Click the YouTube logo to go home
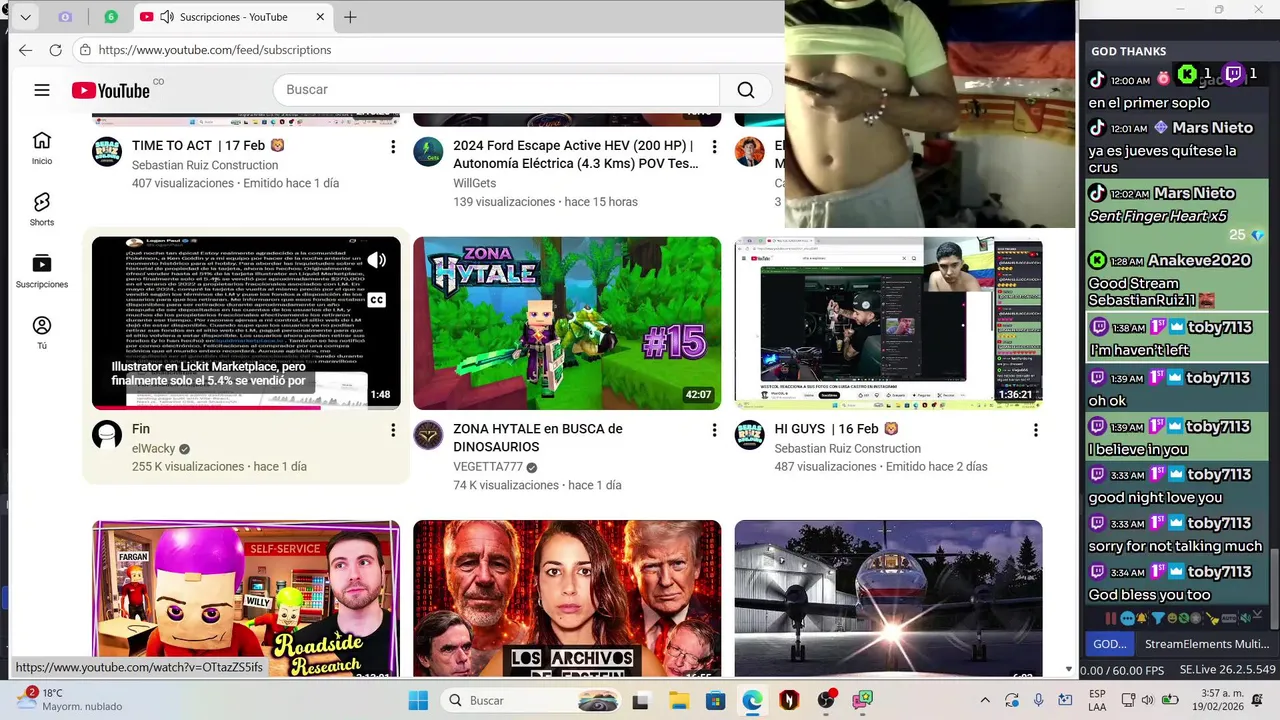The width and height of the screenshot is (1280, 720). (x=111, y=90)
